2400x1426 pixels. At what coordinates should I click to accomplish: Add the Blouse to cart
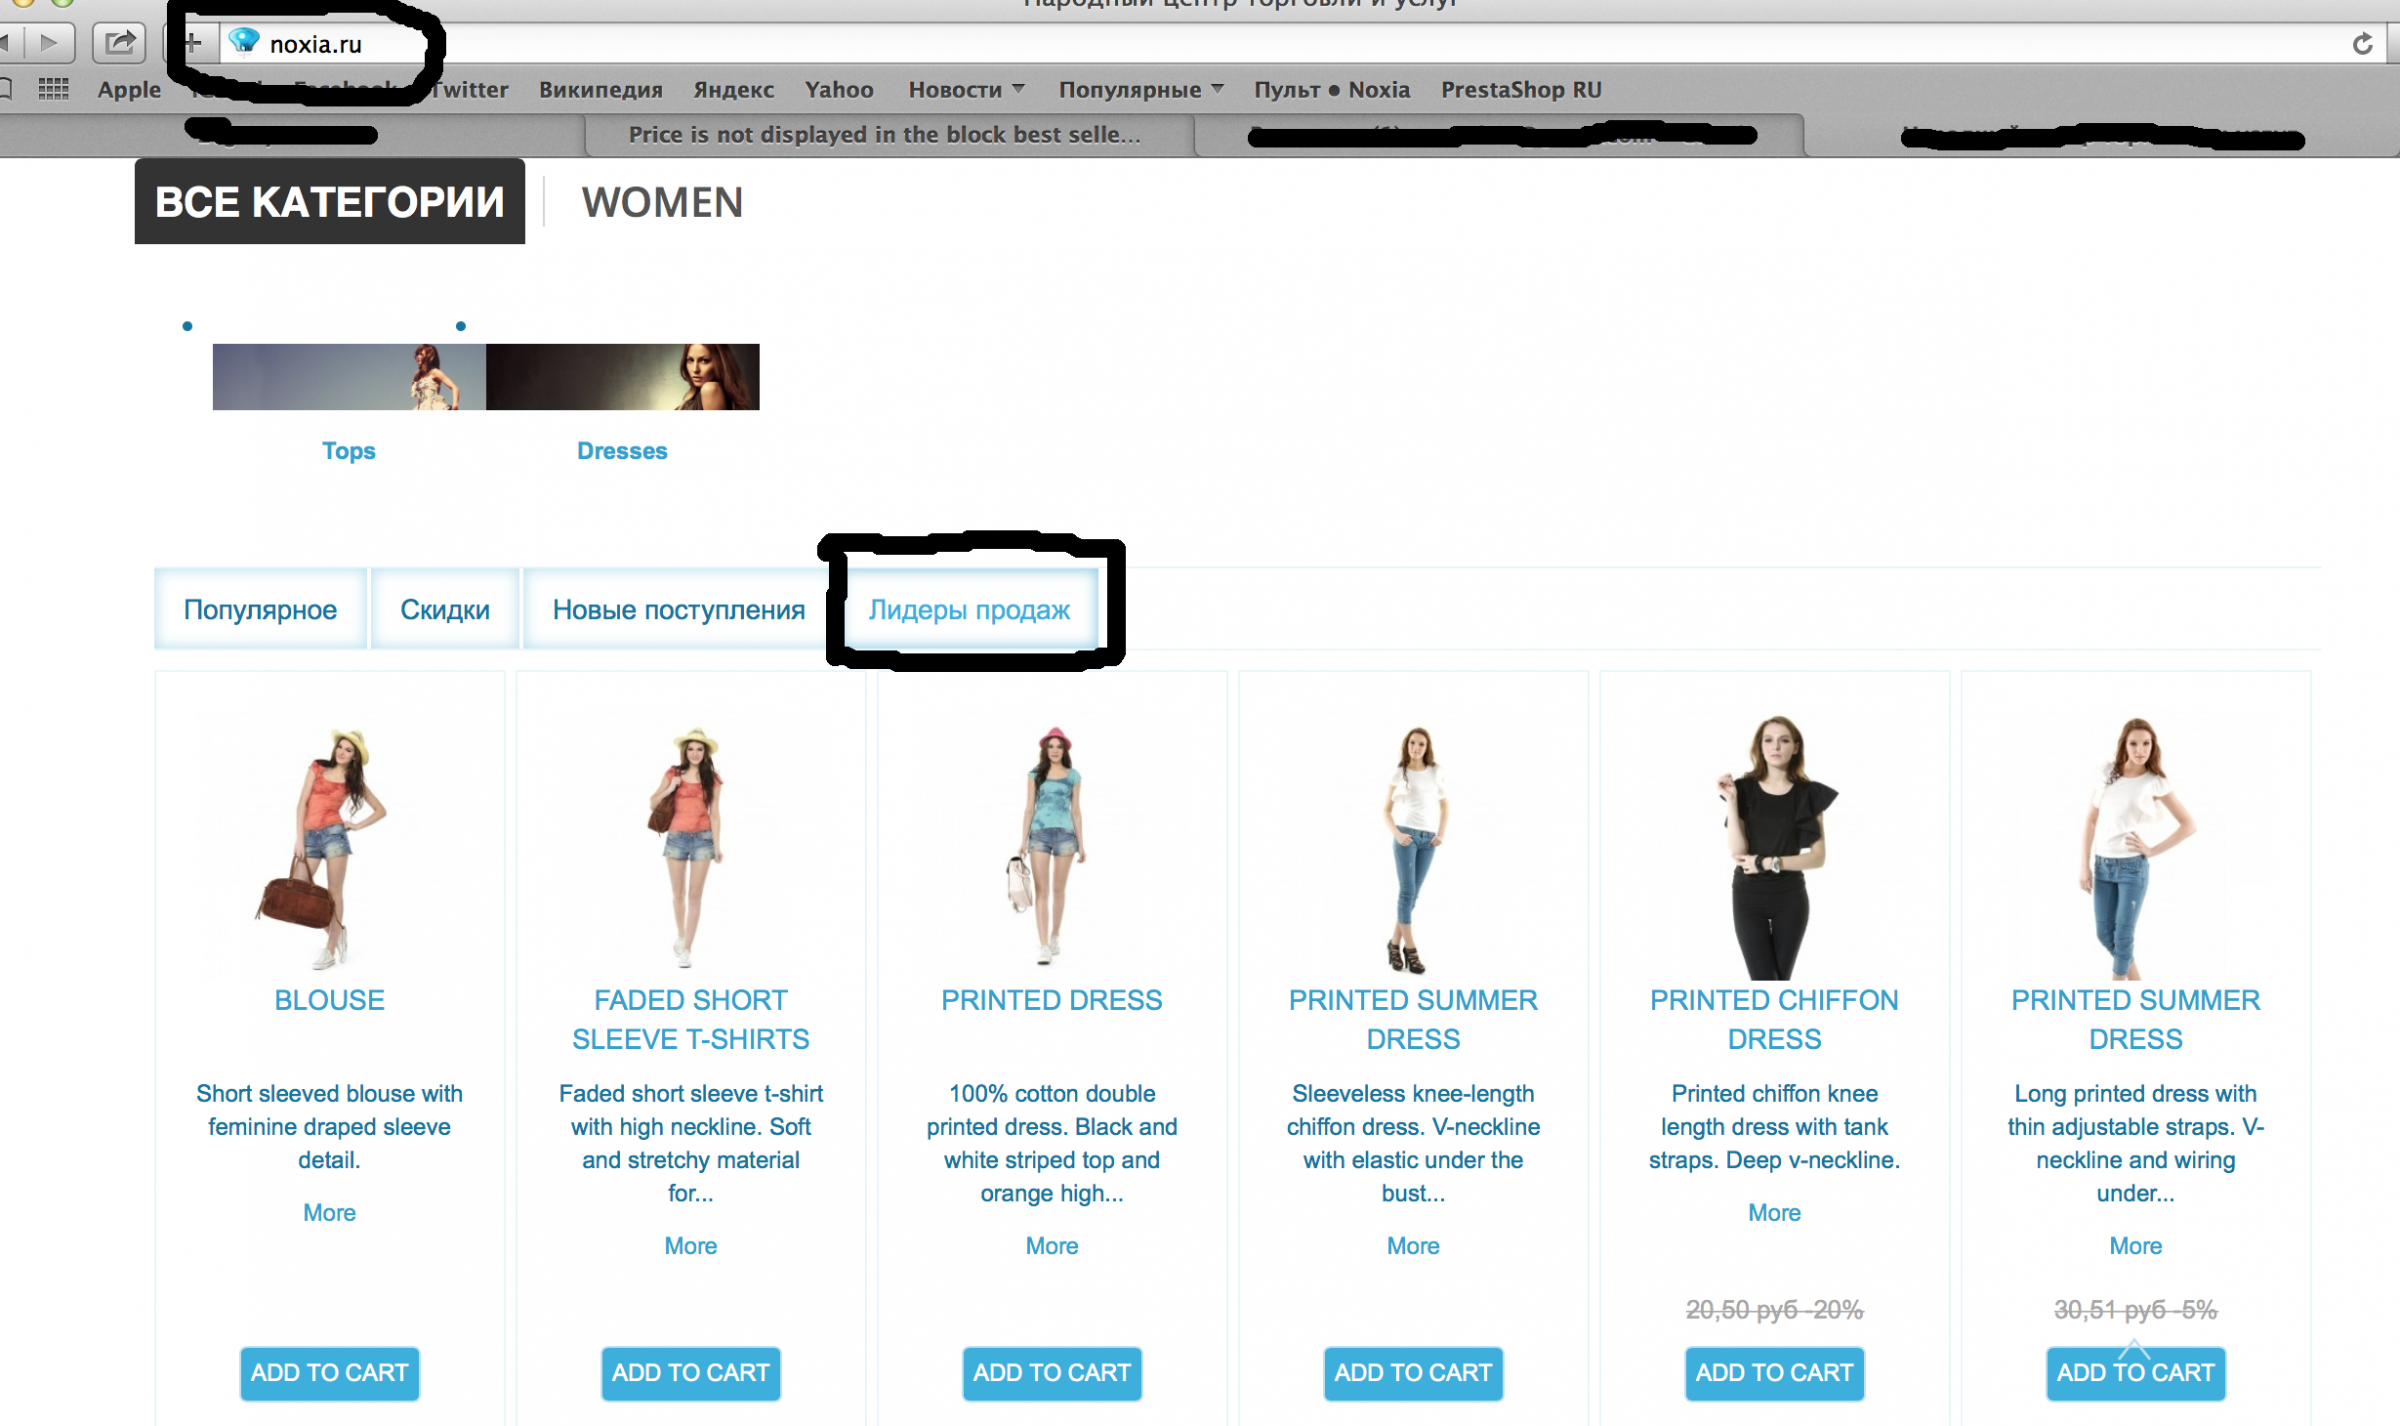pos(329,1372)
